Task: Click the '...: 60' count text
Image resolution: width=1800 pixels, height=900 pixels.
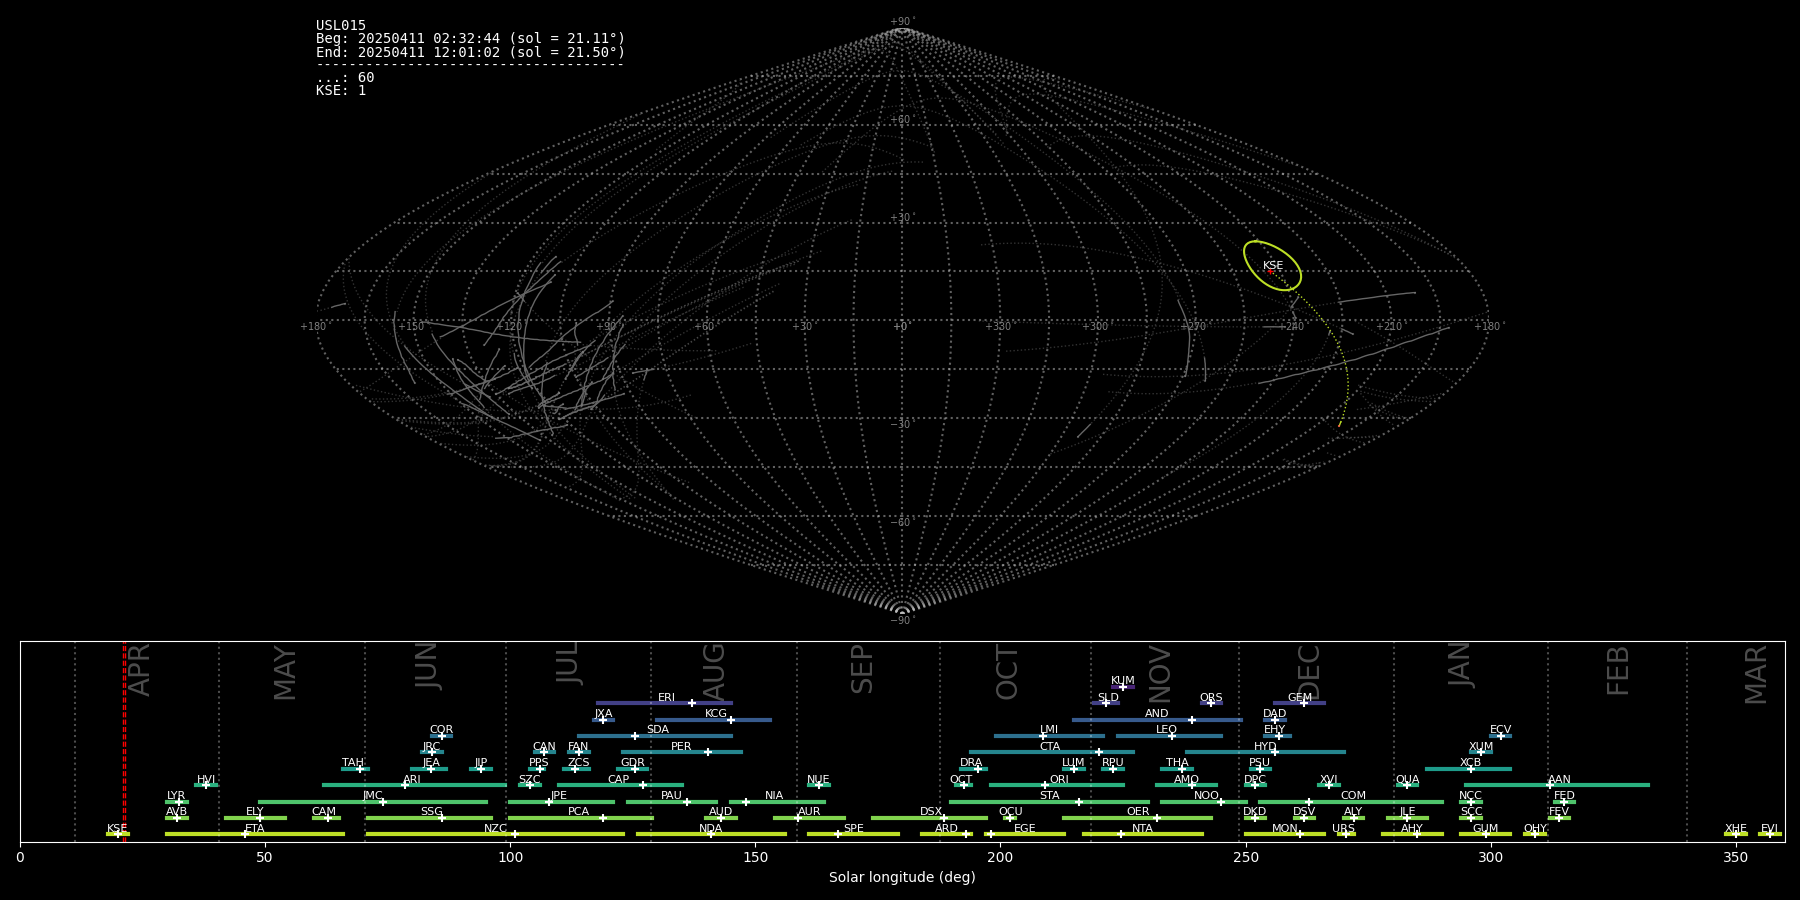Action: pos(345,77)
